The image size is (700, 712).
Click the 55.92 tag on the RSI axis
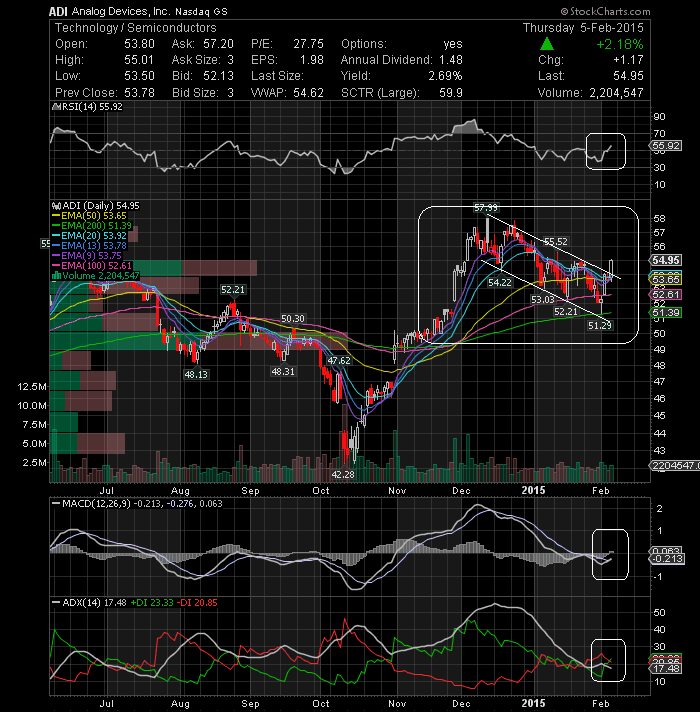666,146
